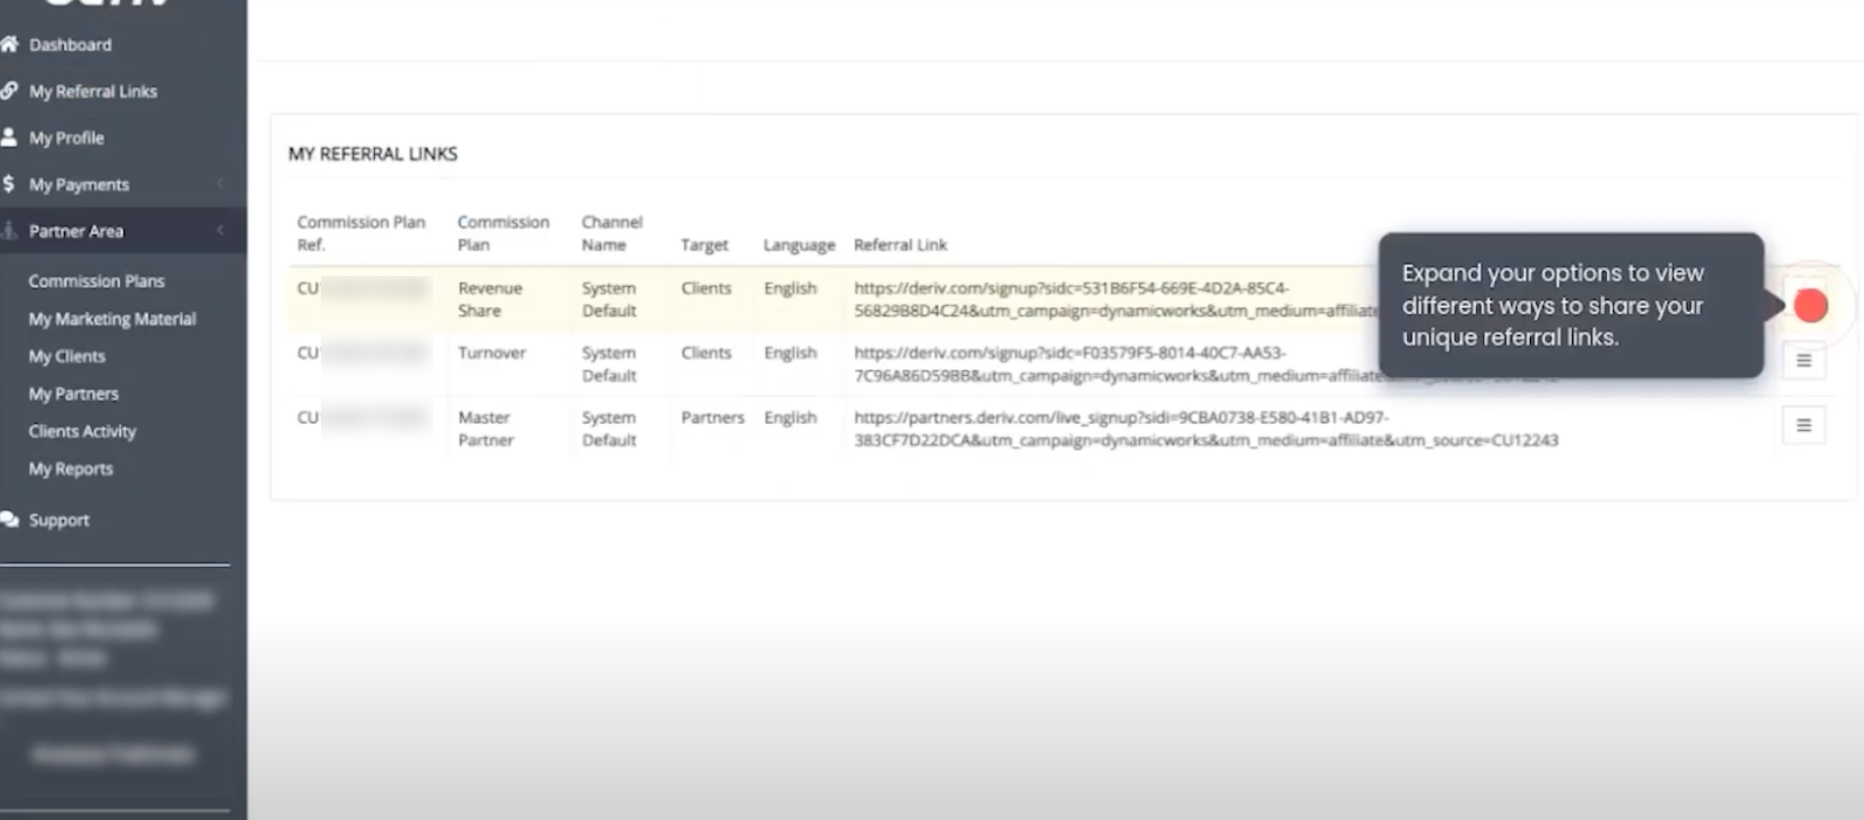Open My Payments section
1864x820 pixels.
(x=79, y=185)
